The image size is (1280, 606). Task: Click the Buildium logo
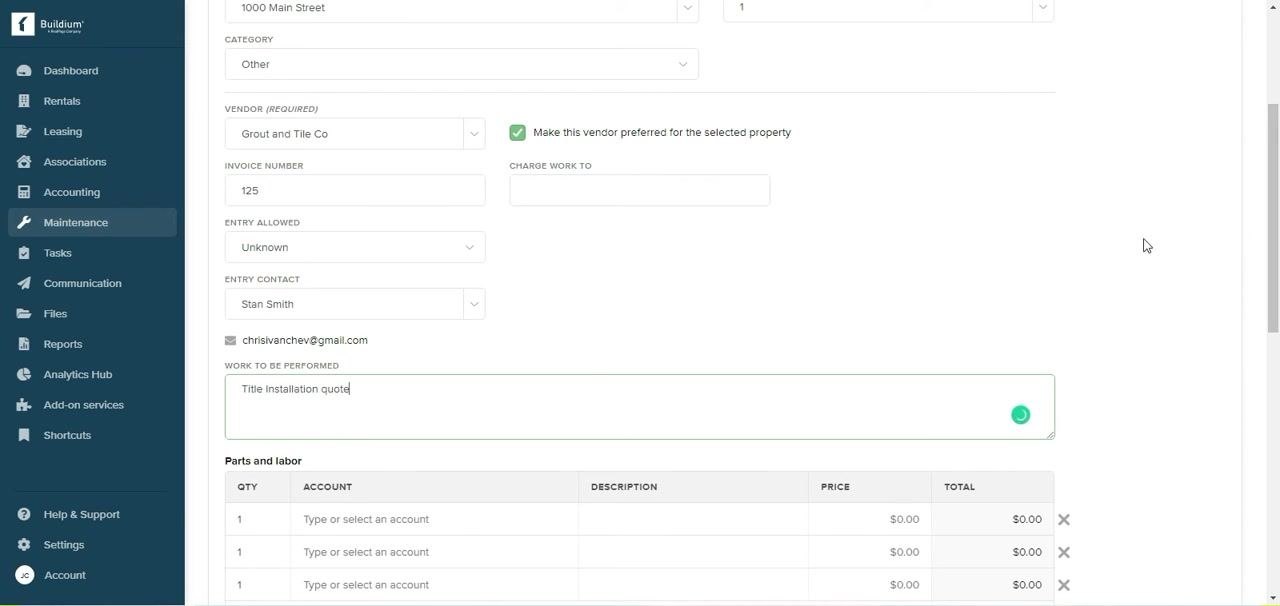point(48,25)
